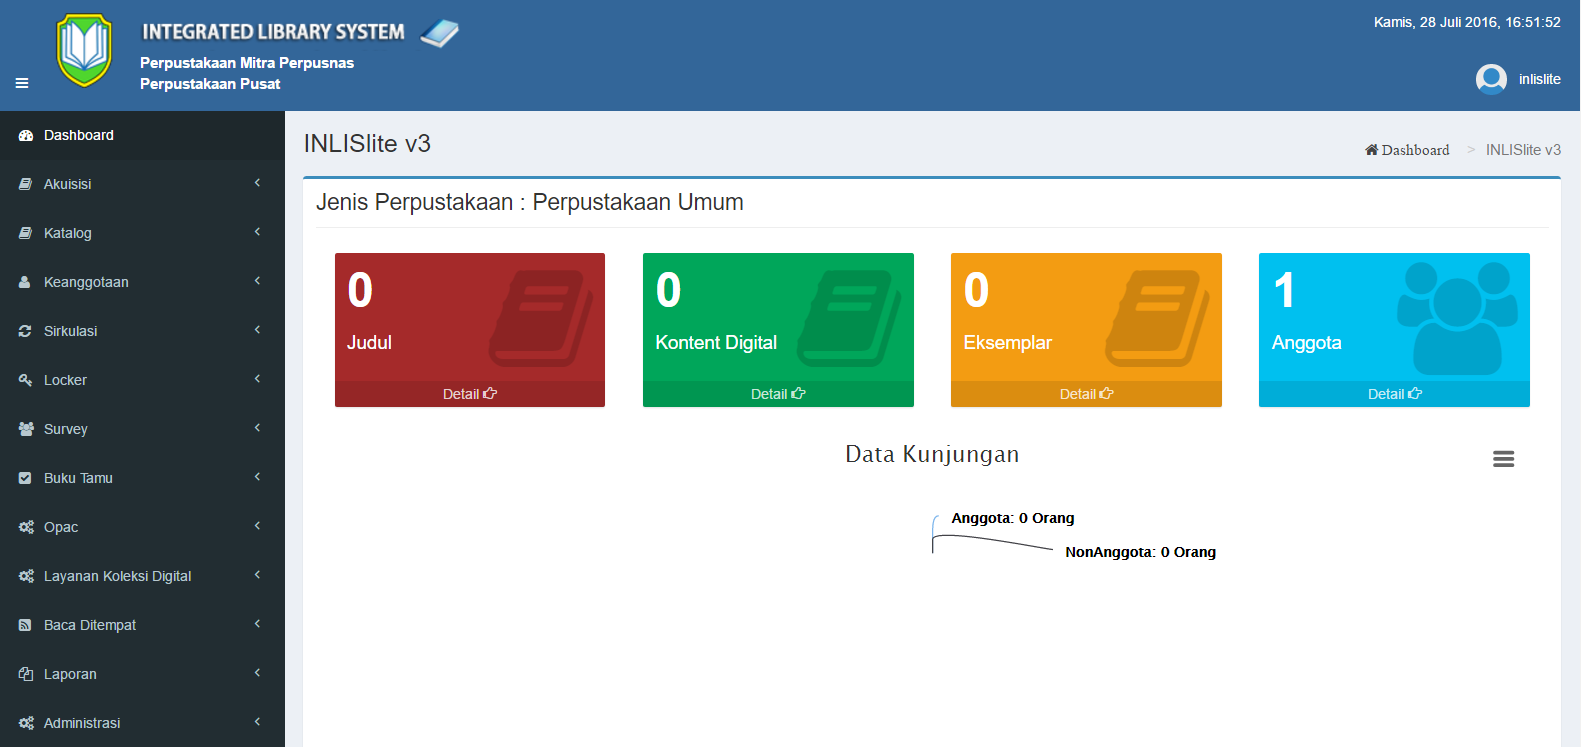1581x747 pixels.
Task: Open the Sirkulasi menu item
Action: tap(142, 331)
